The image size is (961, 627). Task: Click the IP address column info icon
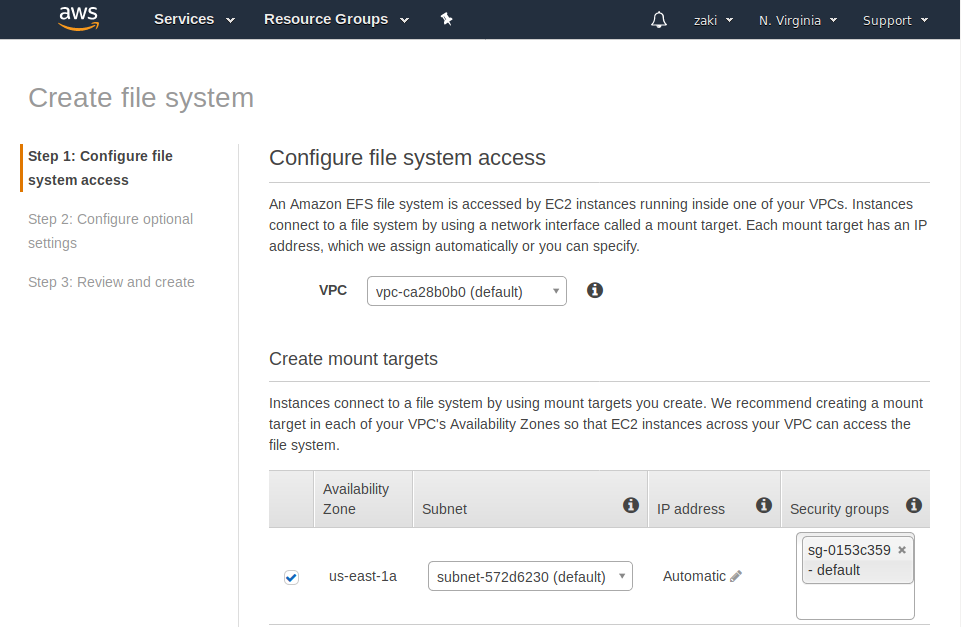tap(763, 503)
